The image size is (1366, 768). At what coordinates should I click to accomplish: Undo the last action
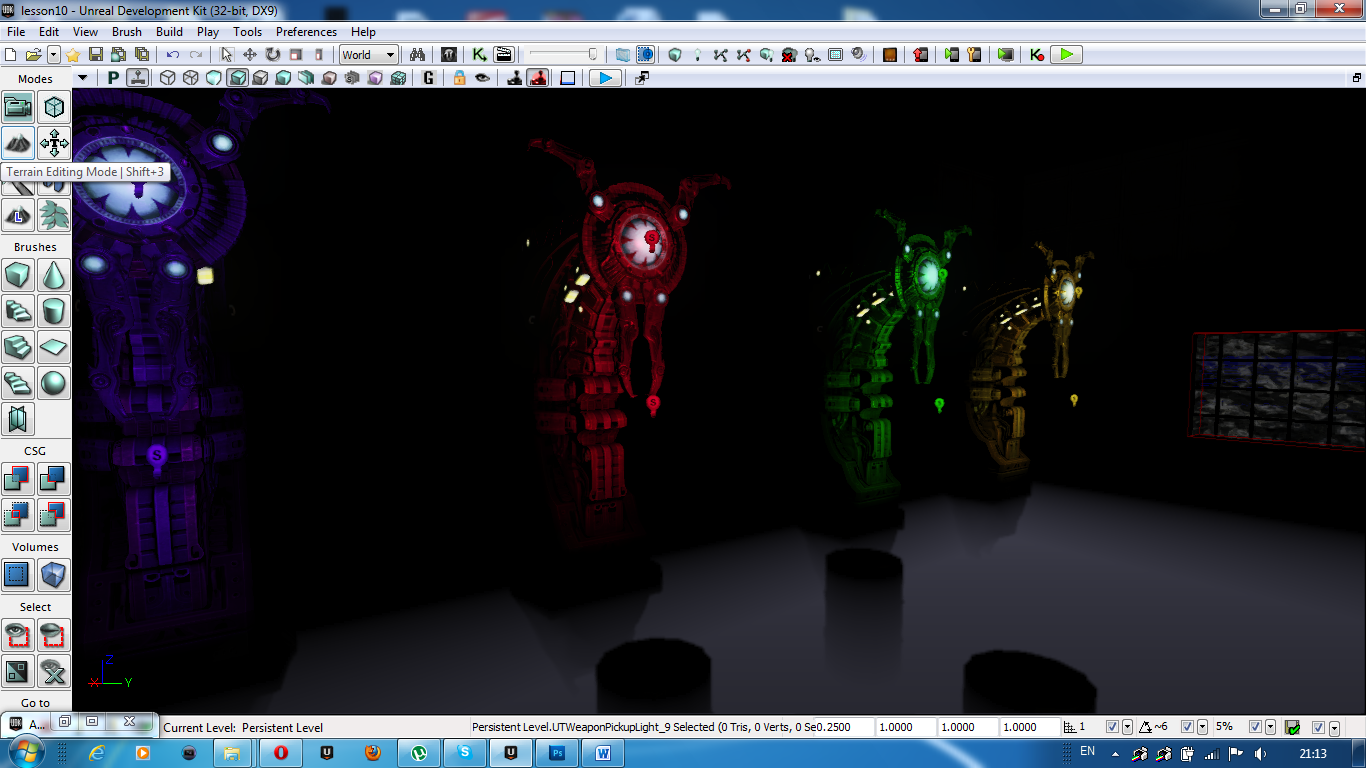[173, 55]
